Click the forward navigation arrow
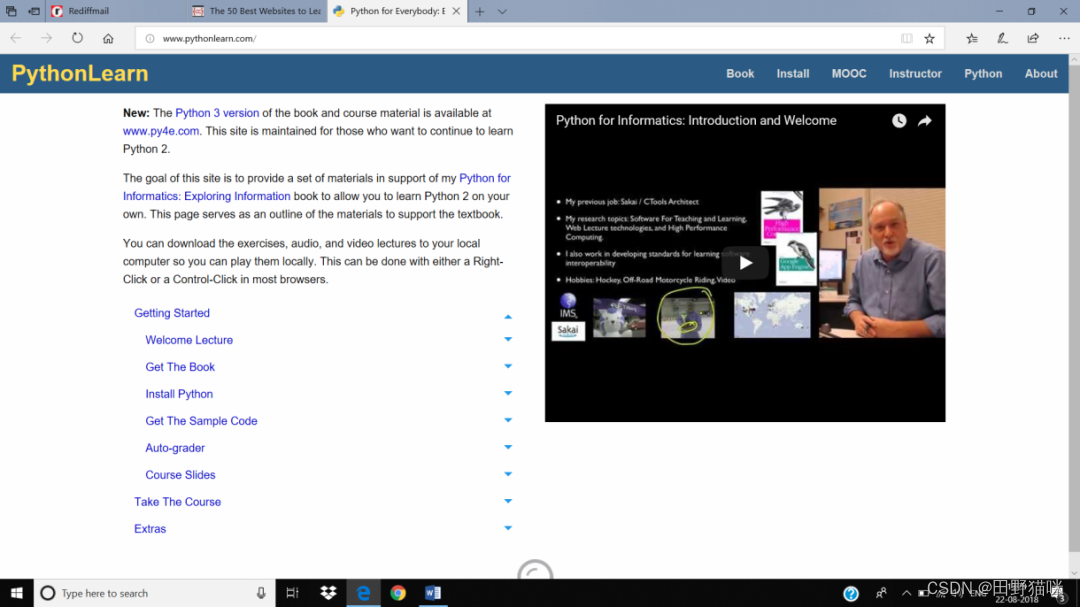The image size is (1080, 607). coord(46,39)
